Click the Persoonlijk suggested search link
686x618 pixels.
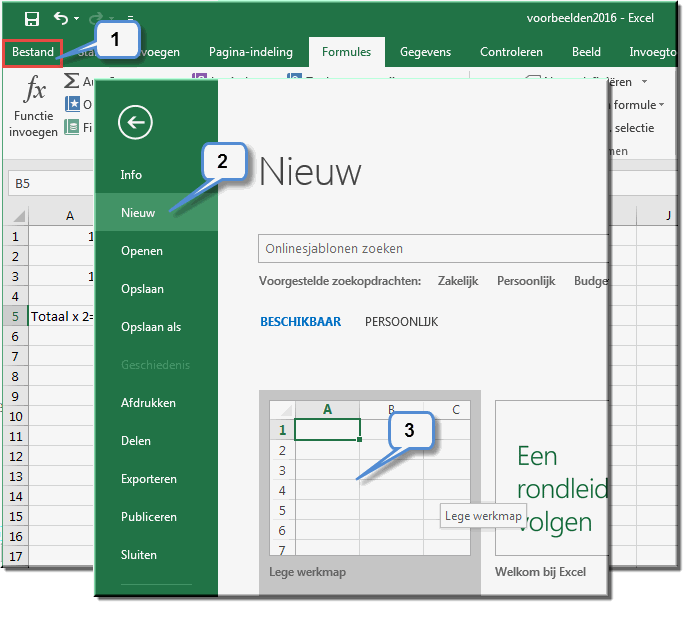point(526,281)
